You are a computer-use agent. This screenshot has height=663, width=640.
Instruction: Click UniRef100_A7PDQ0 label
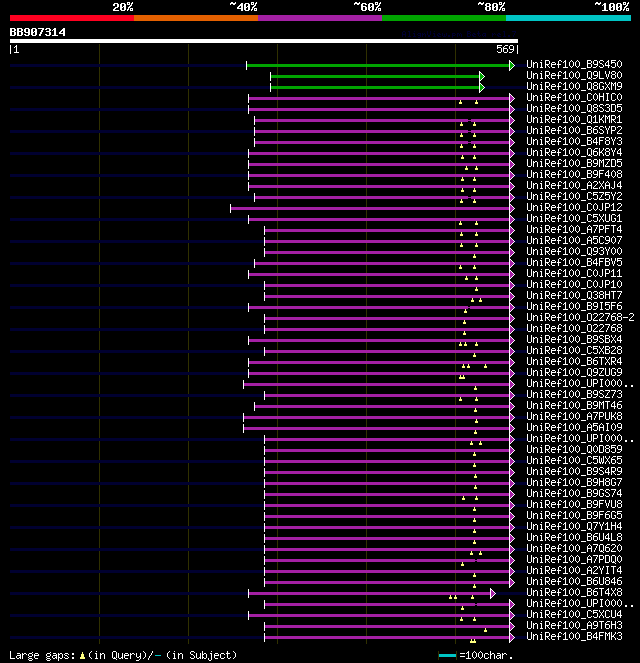574,559
